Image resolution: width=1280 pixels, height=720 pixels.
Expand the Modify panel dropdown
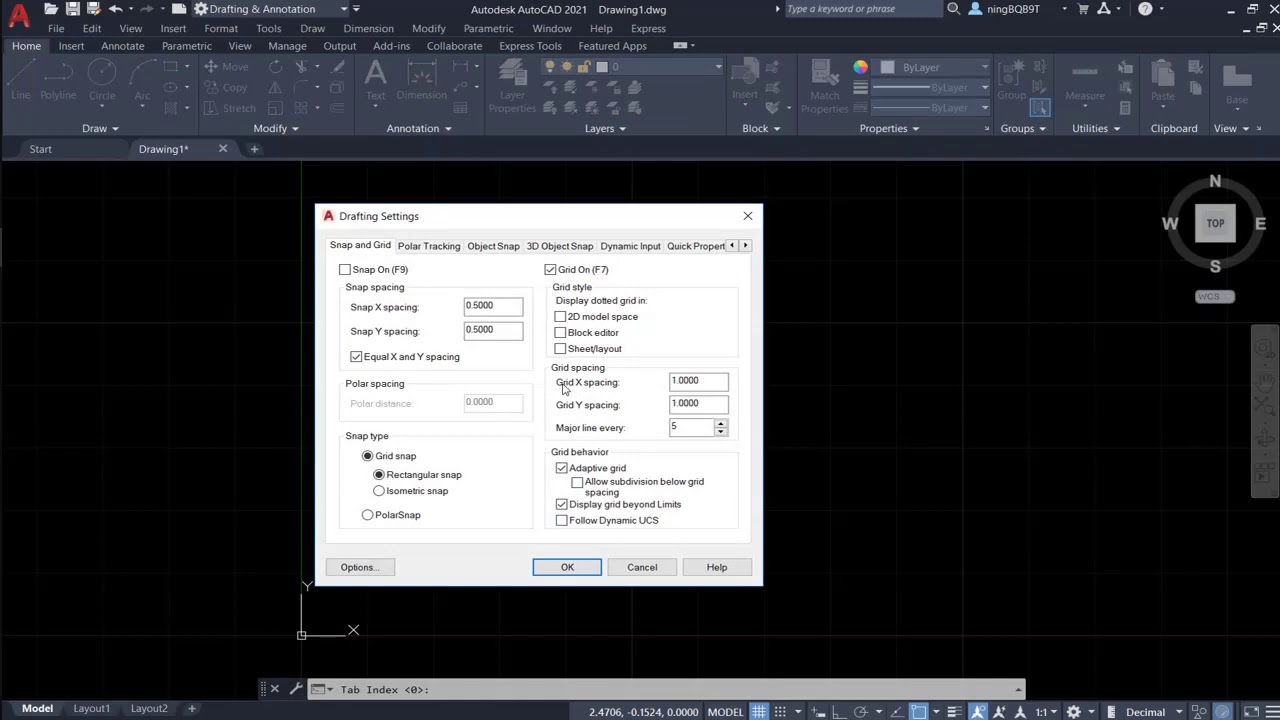pos(276,128)
